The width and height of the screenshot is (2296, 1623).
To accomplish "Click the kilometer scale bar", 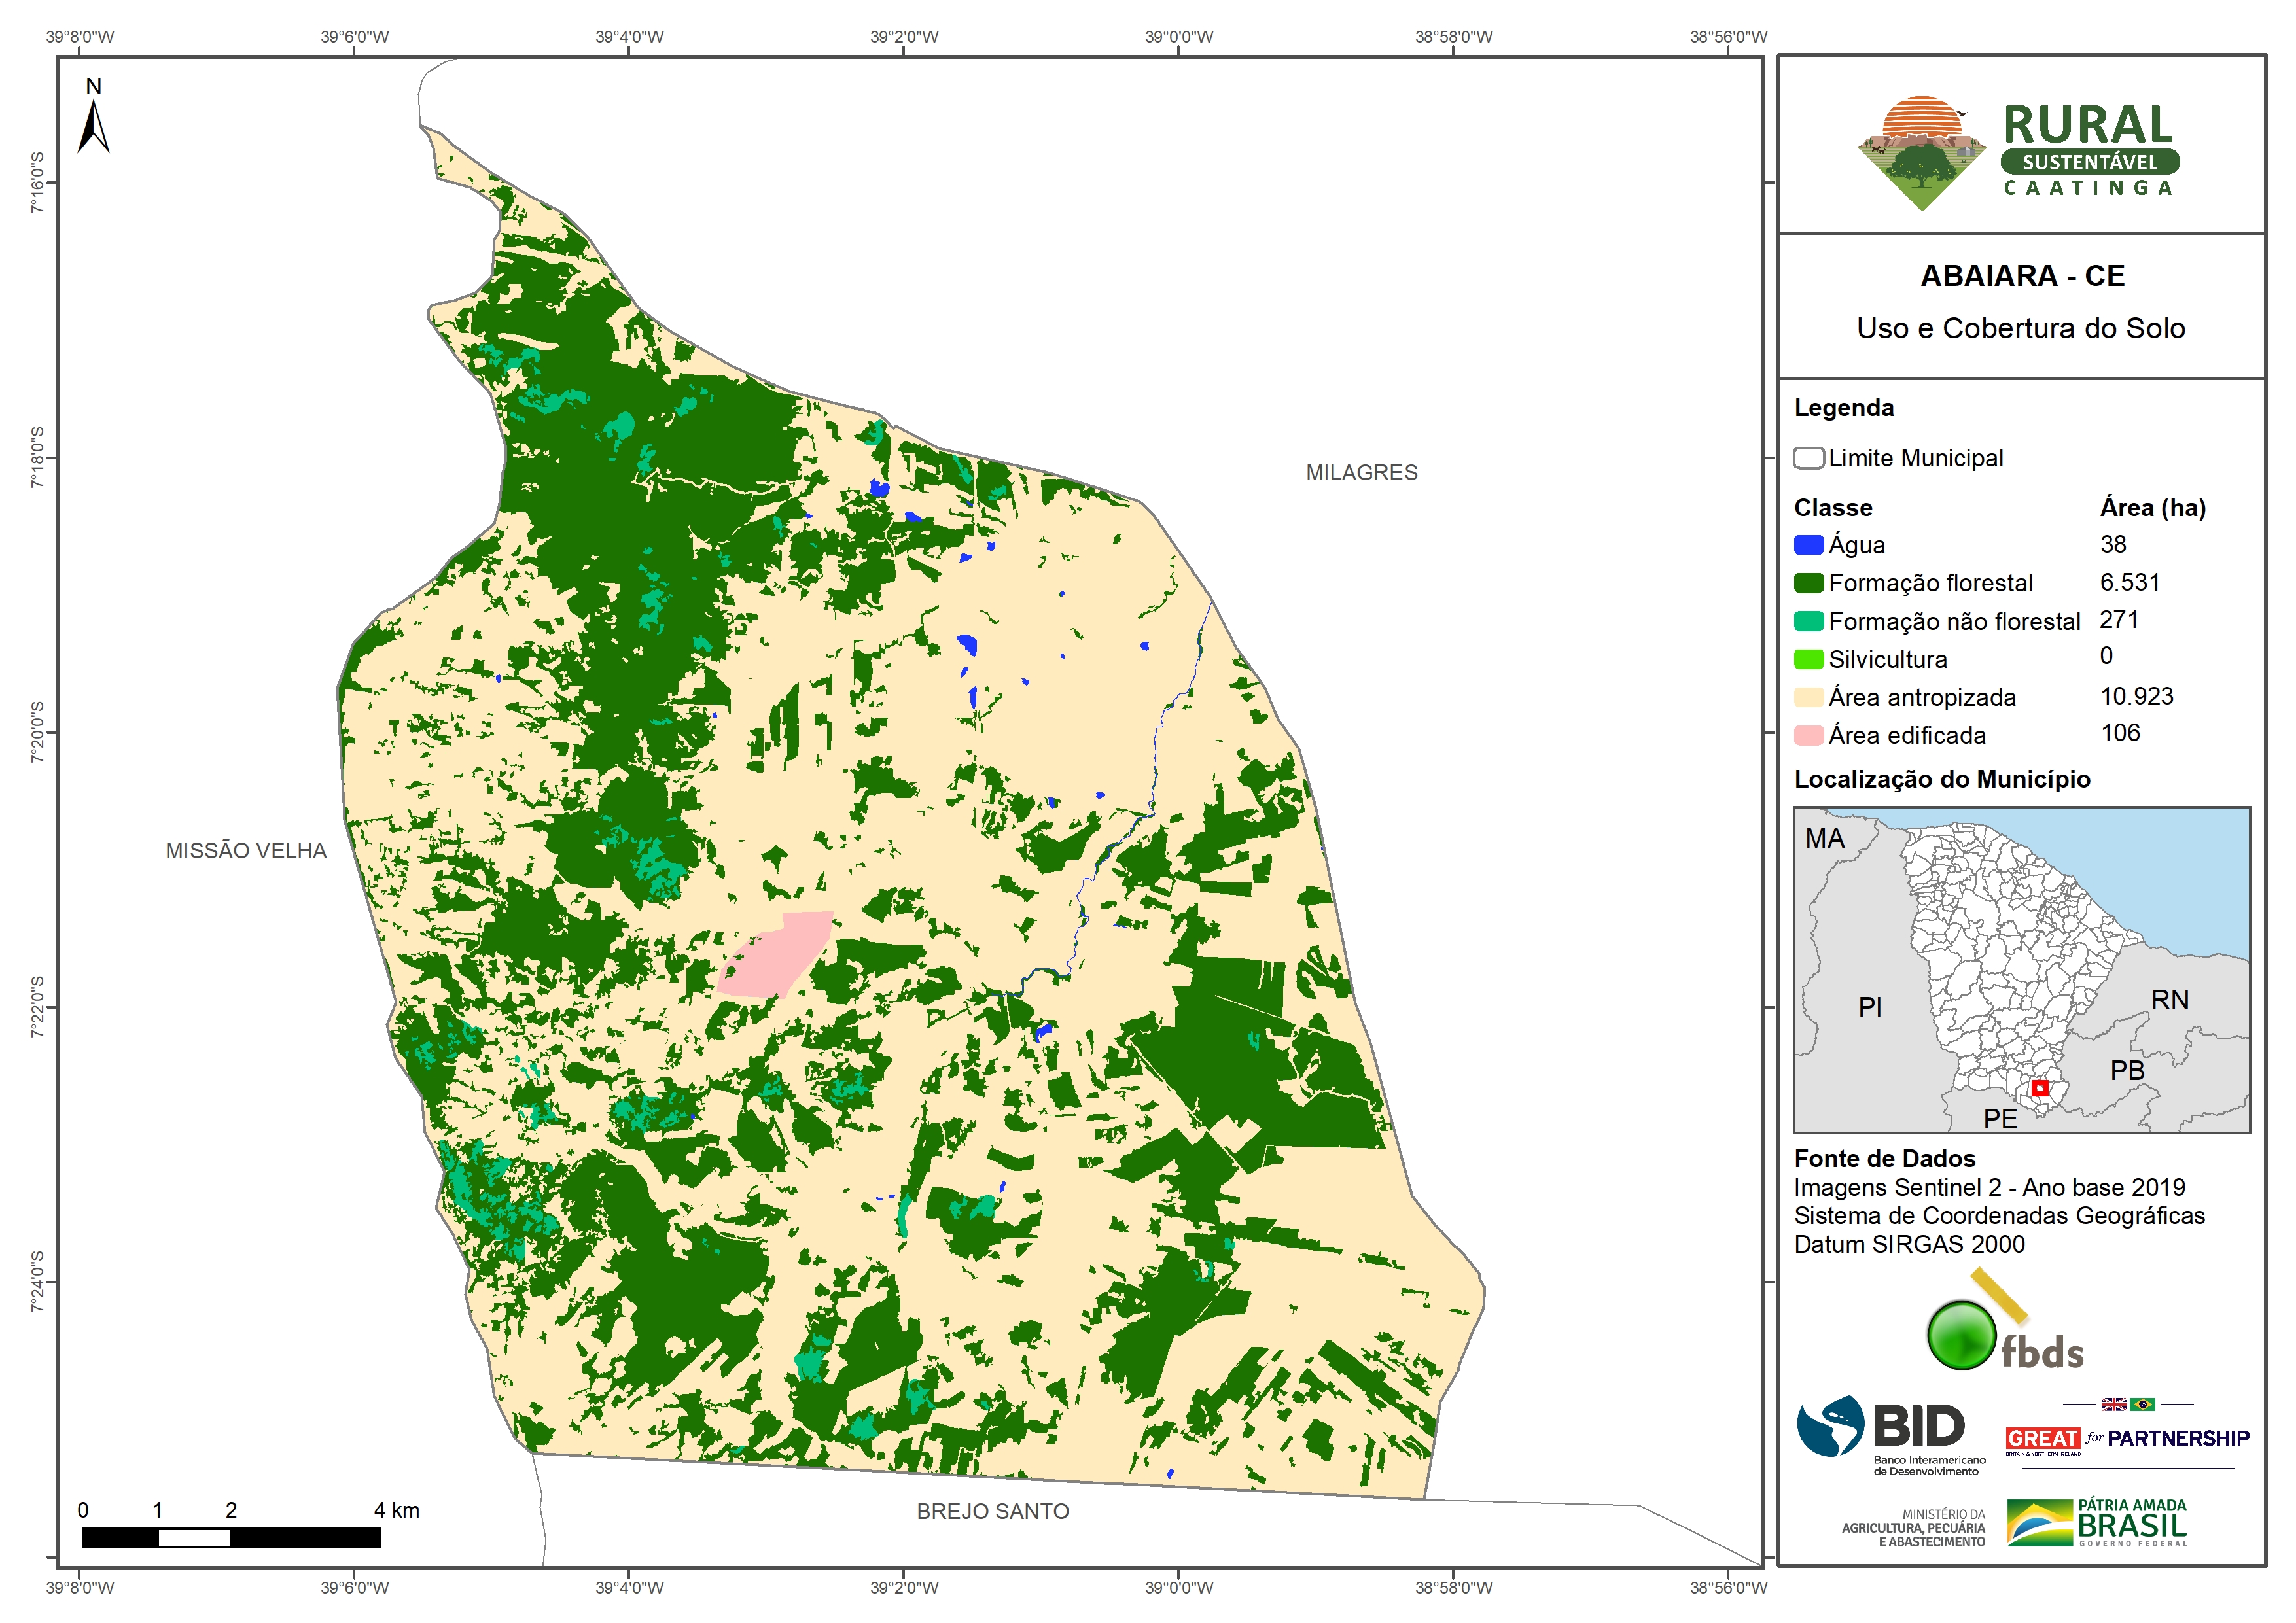I will [x=231, y=1537].
